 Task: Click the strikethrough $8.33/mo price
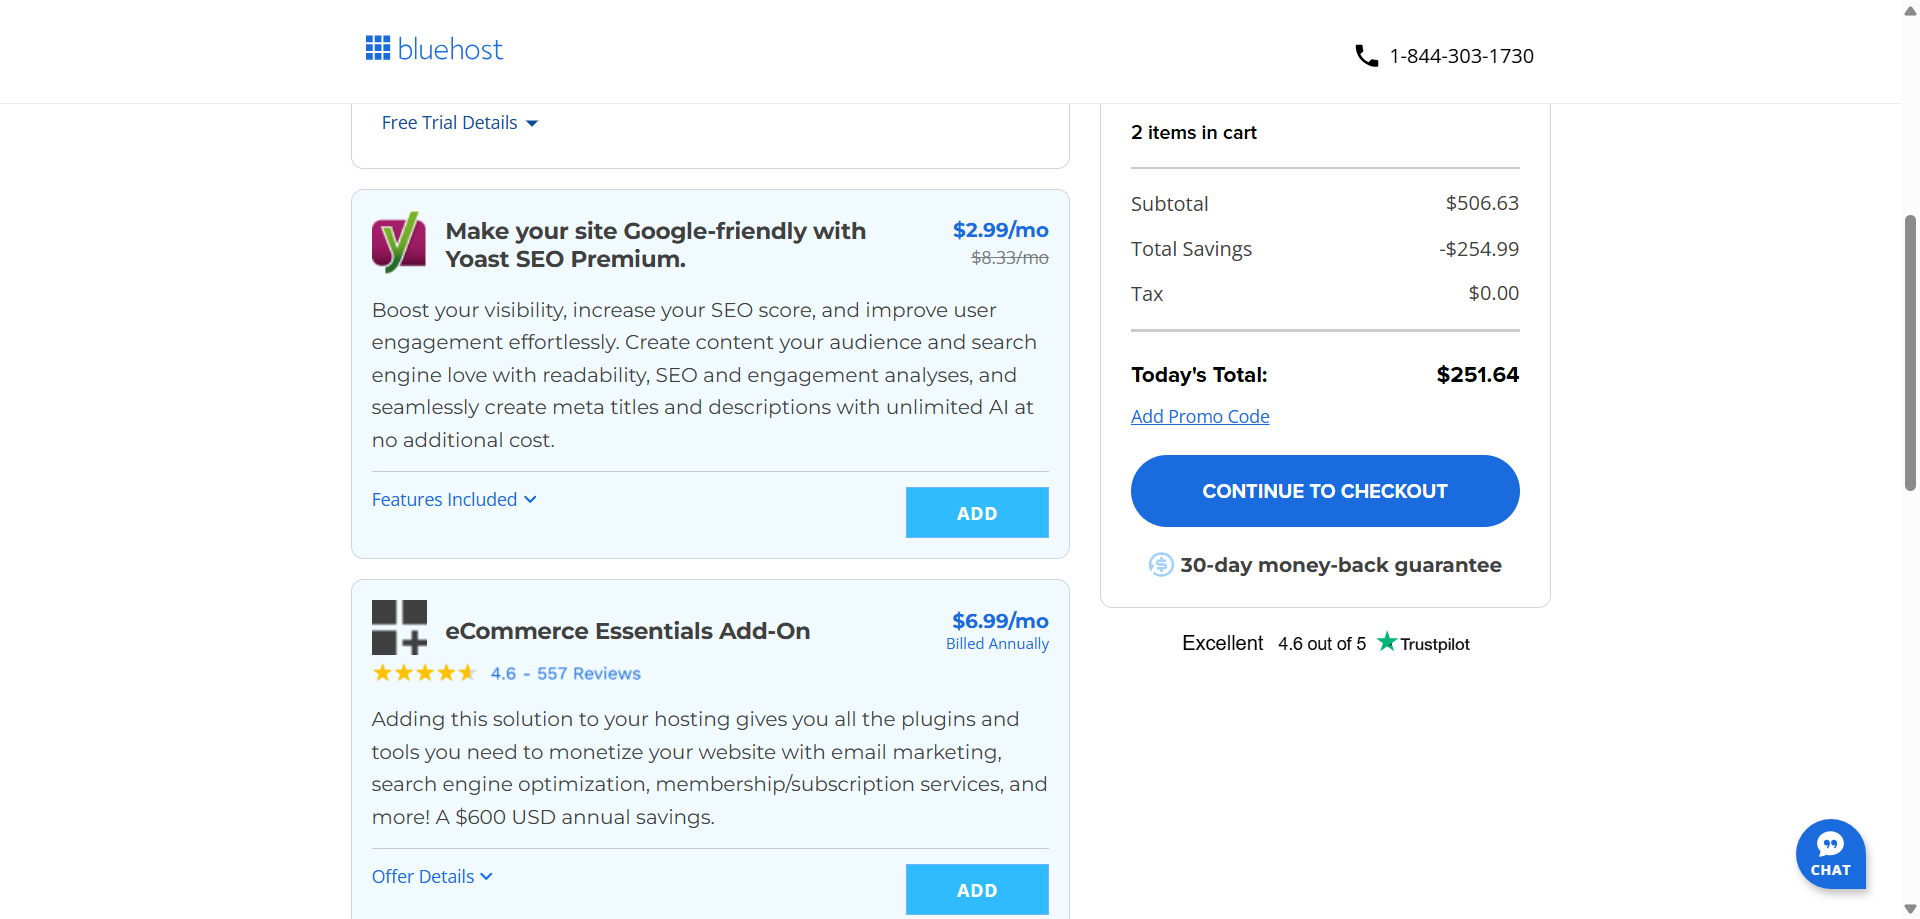[x=1010, y=258]
